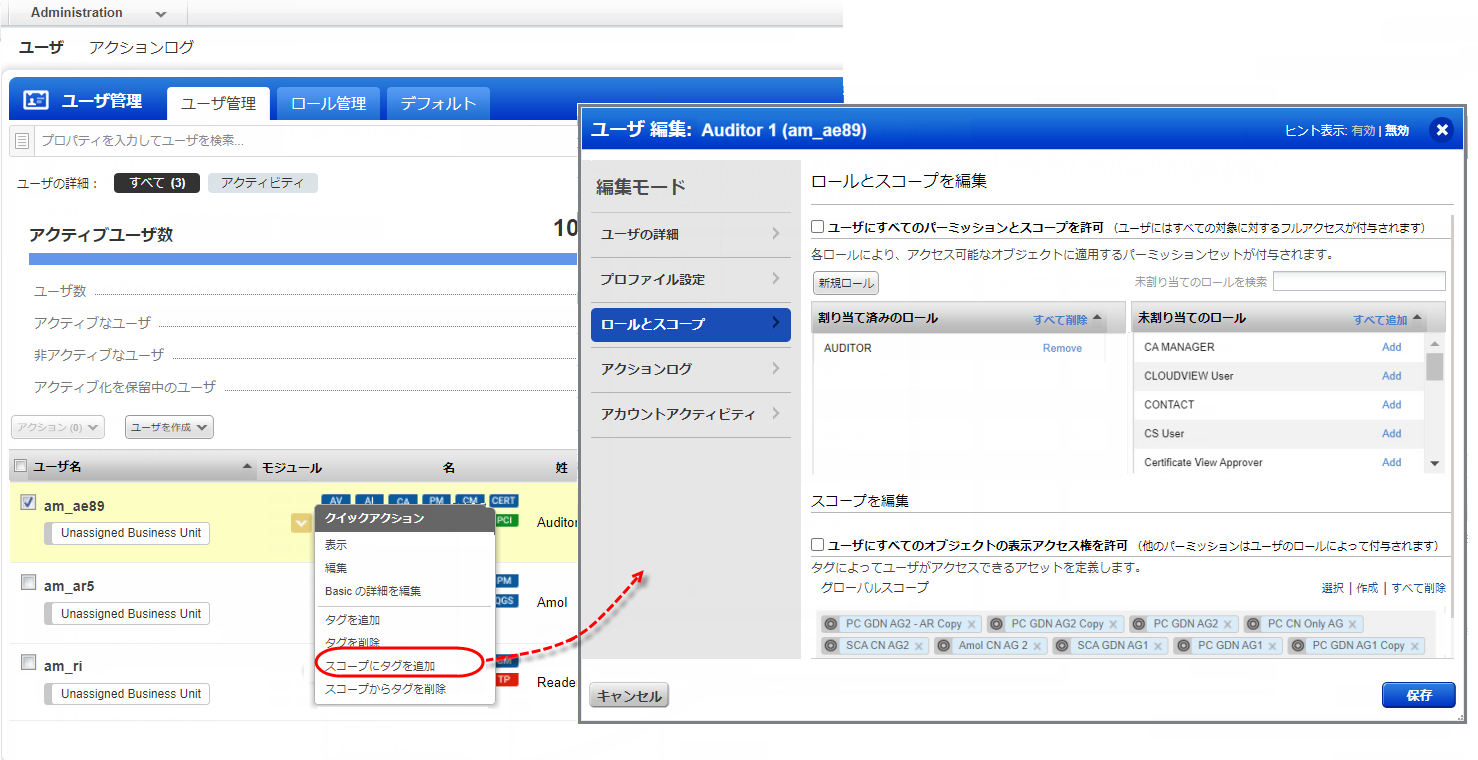Viewport: 1478px width, 760px height.
Task: Open the ユーザの詳細 edit mode section
Action: click(691, 234)
